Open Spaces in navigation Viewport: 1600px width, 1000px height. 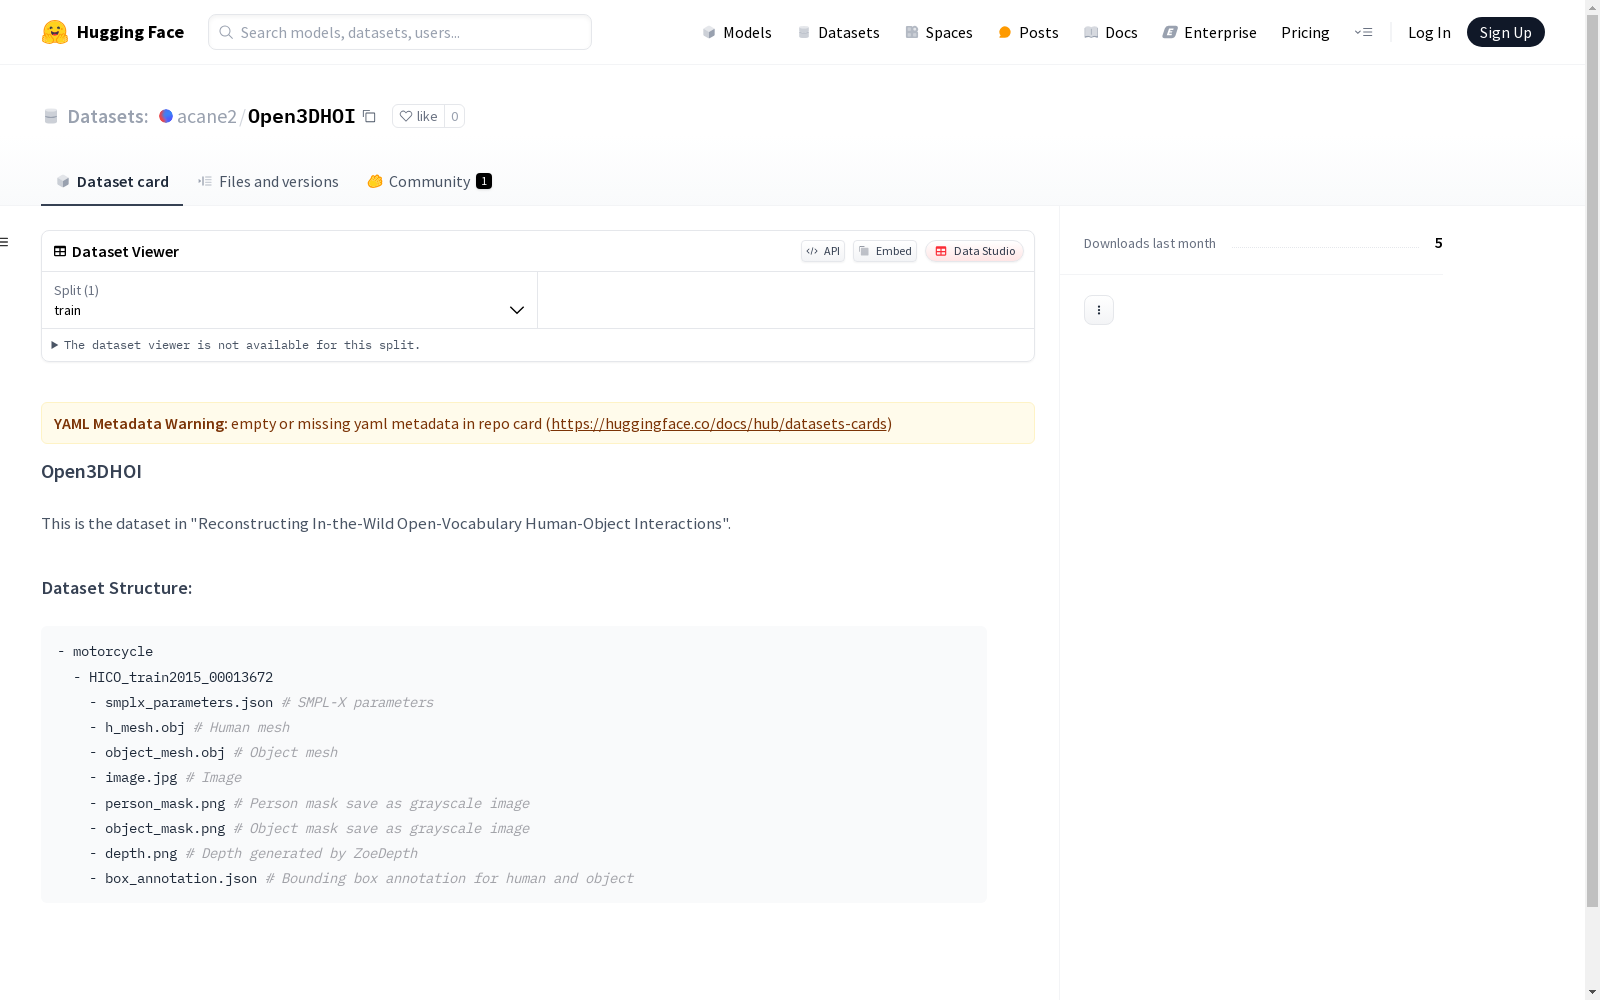click(x=939, y=32)
